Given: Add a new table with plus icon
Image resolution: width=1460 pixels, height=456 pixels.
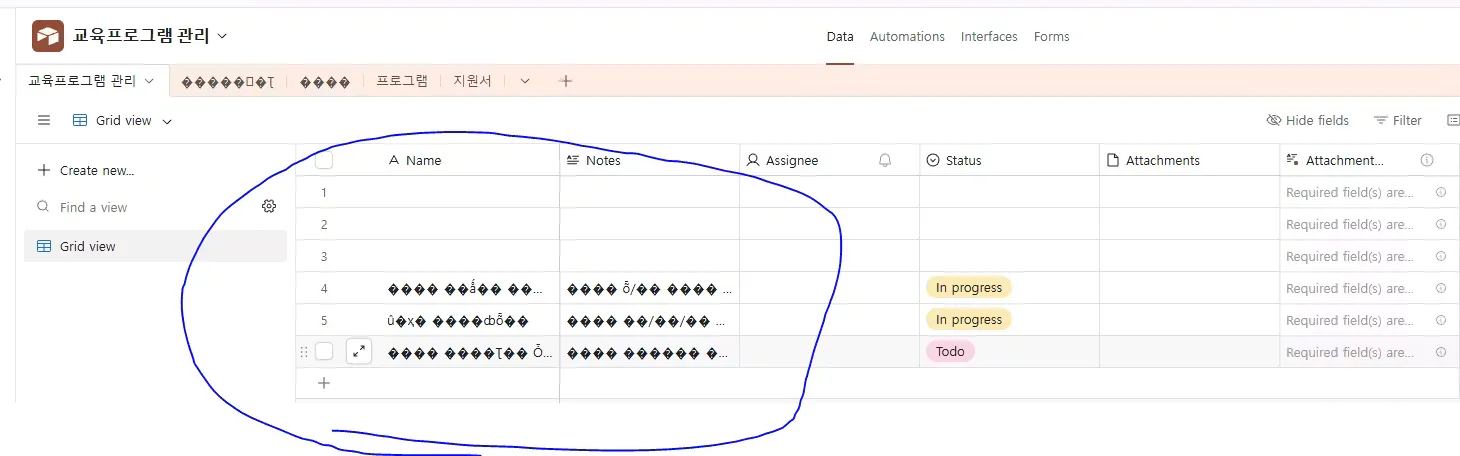Looking at the screenshot, I should pyautogui.click(x=565, y=81).
